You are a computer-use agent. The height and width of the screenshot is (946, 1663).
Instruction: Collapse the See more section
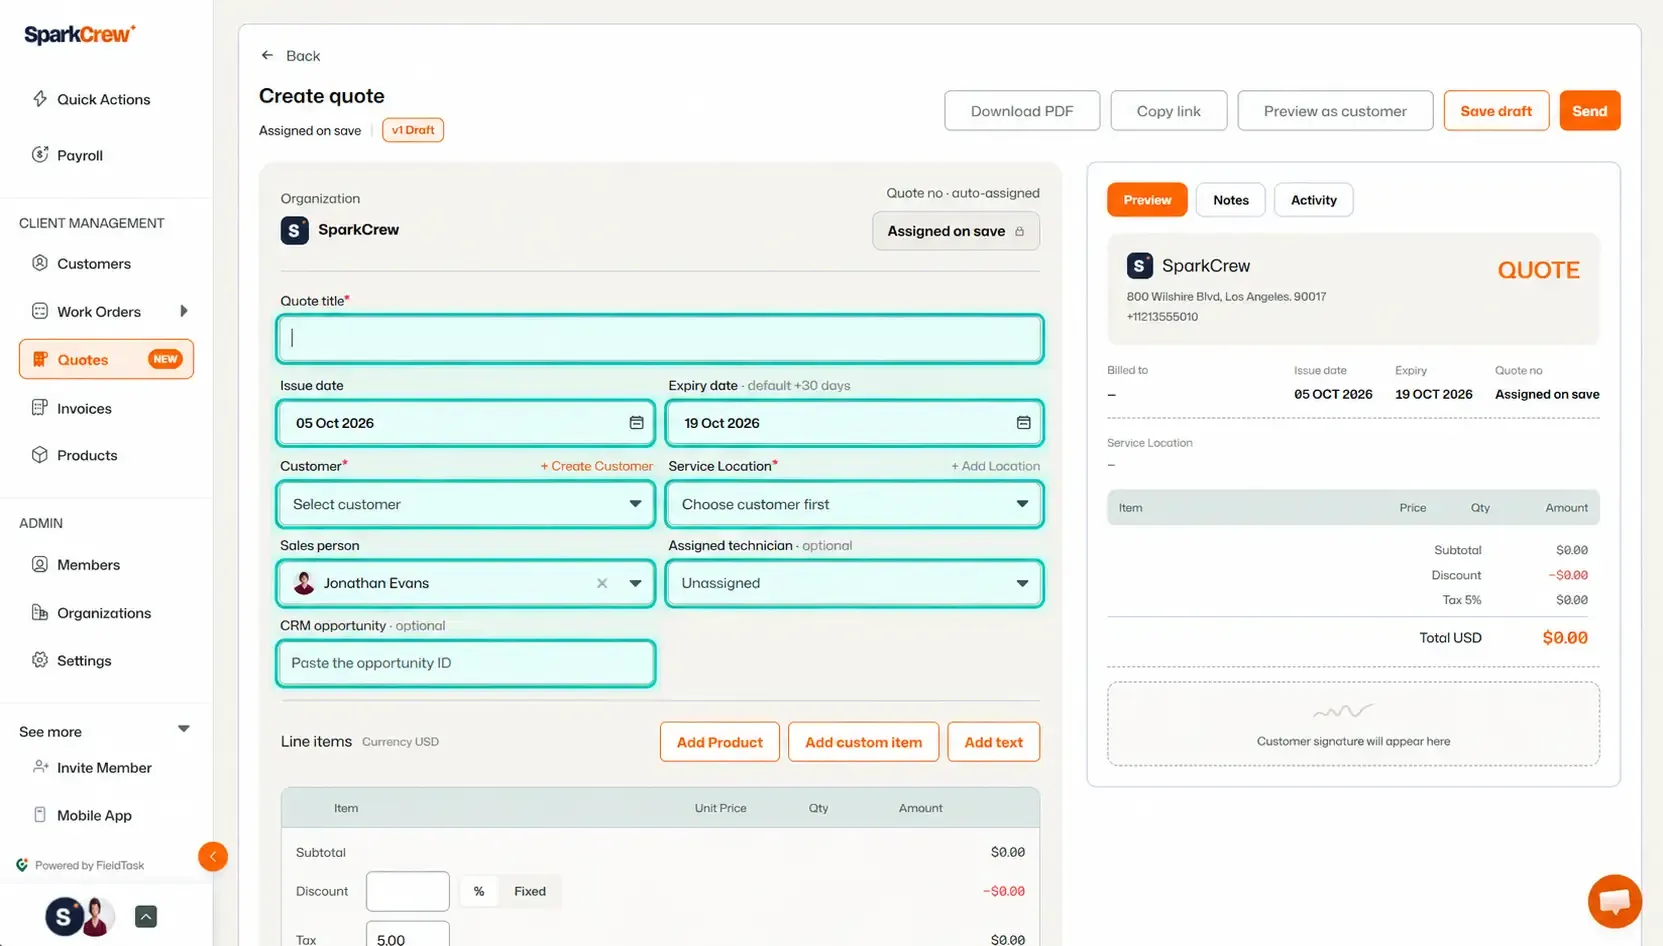point(184,729)
